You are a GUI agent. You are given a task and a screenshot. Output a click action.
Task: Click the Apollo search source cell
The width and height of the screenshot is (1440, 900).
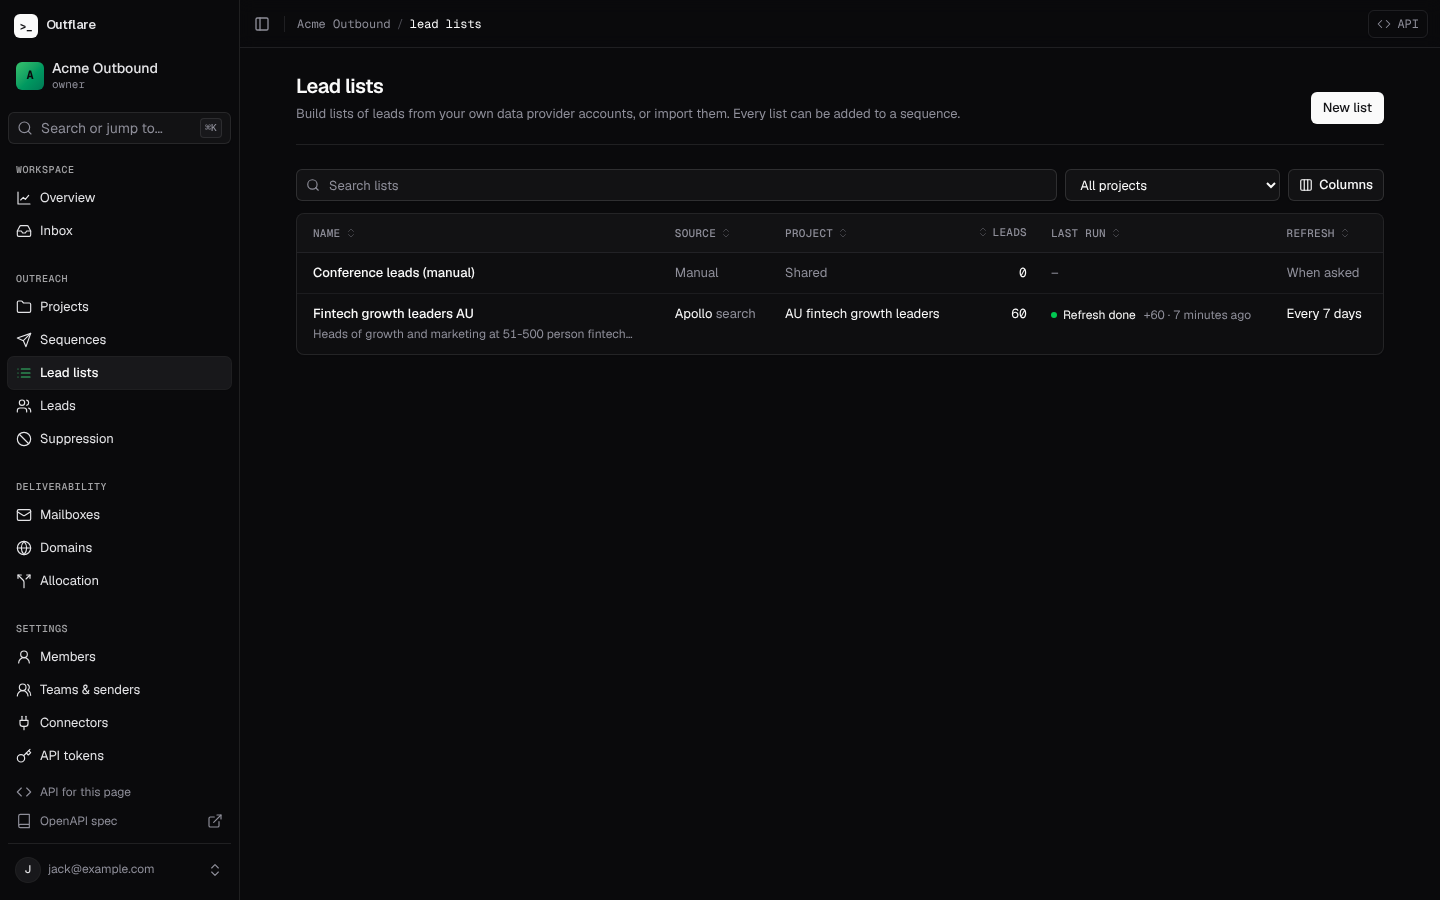coord(715,314)
